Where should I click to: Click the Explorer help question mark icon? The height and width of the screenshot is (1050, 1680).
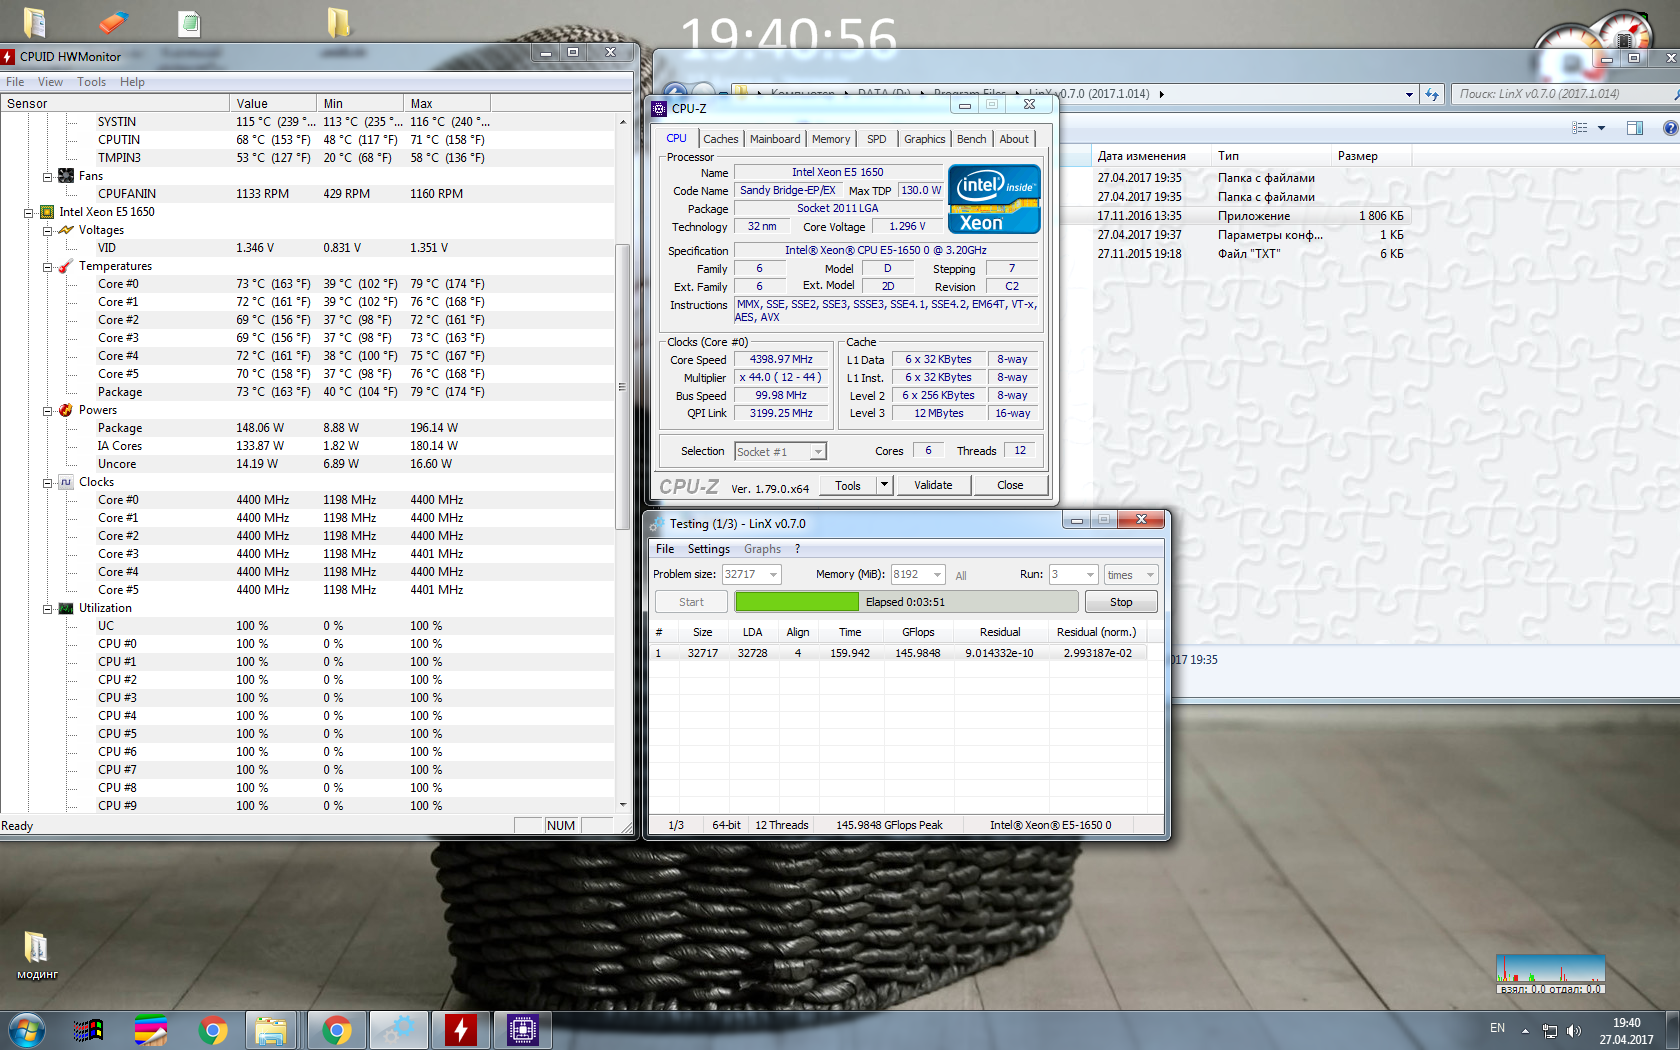1669,128
